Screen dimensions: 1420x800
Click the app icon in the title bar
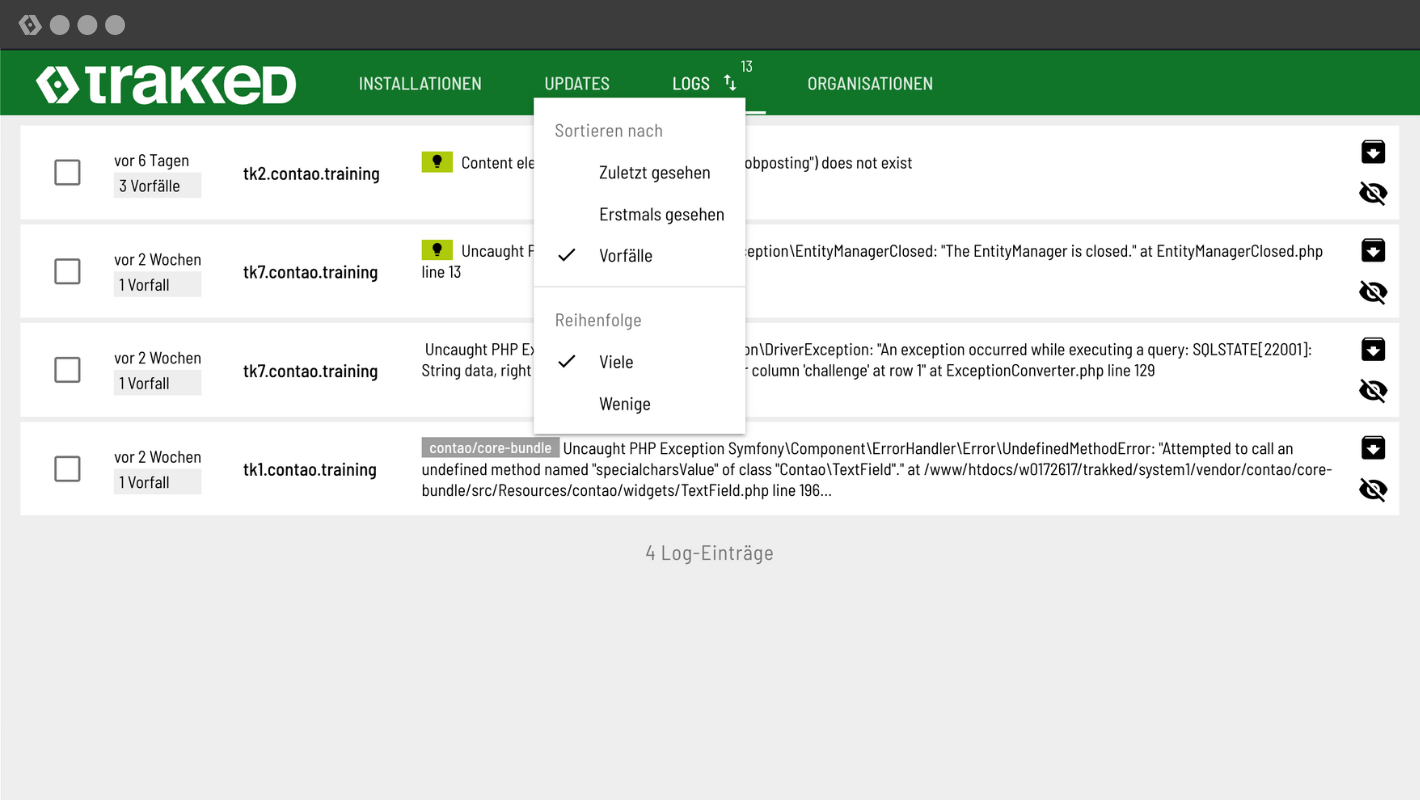(x=30, y=25)
